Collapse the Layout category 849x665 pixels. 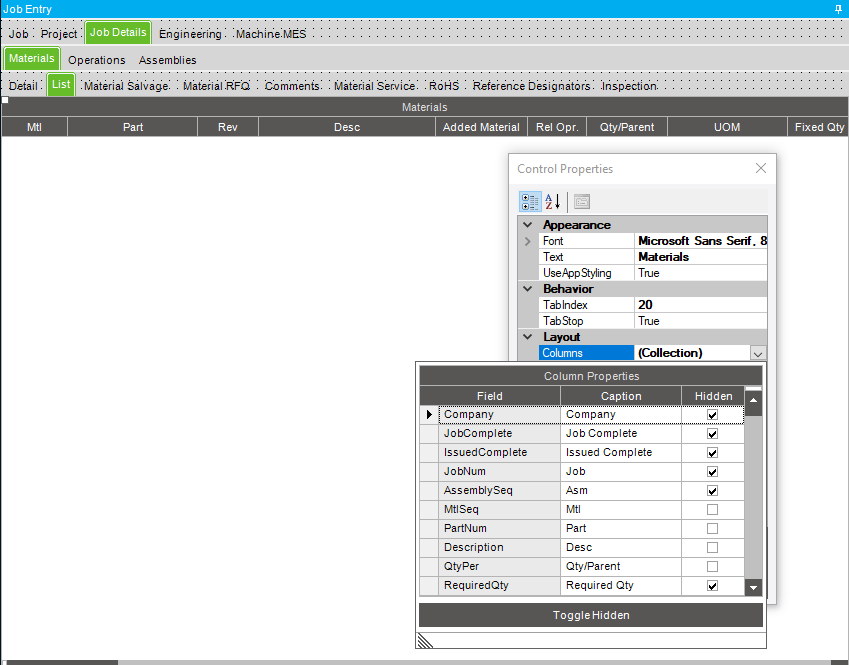(528, 337)
